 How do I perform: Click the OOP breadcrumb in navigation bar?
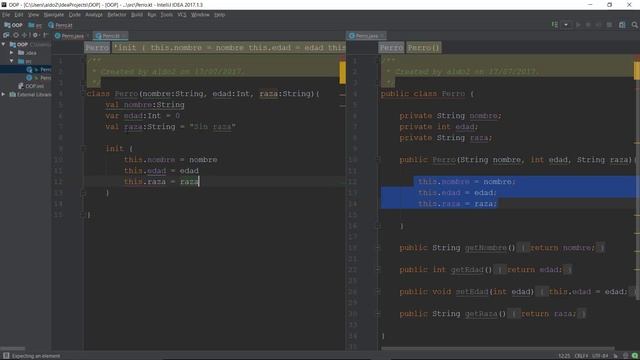click(13, 25)
